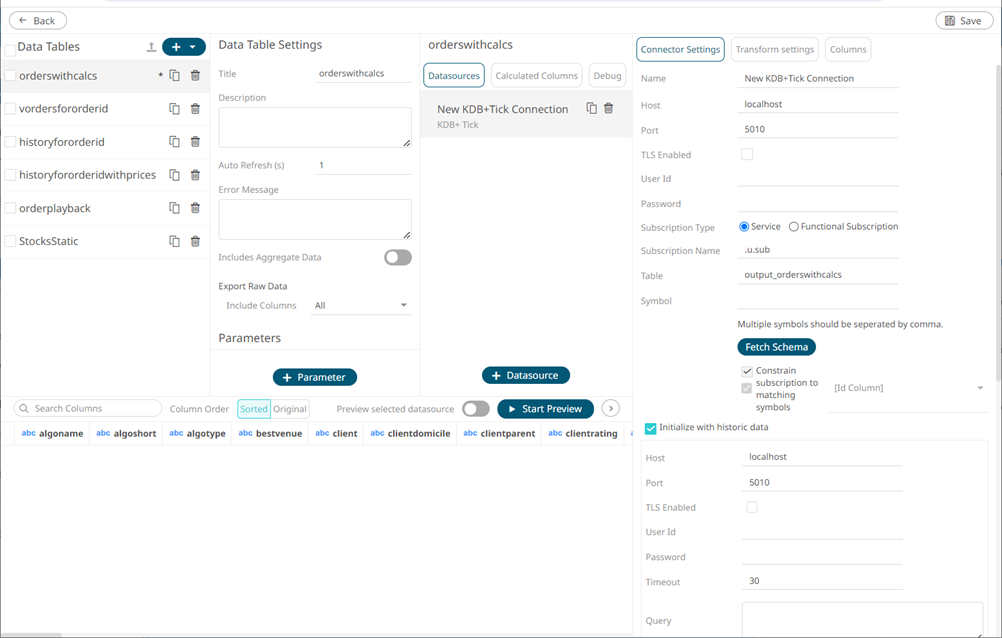Screen dimensions: 1002x638
Task: Click the search icon in Search Columns
Action: point(24,408)
